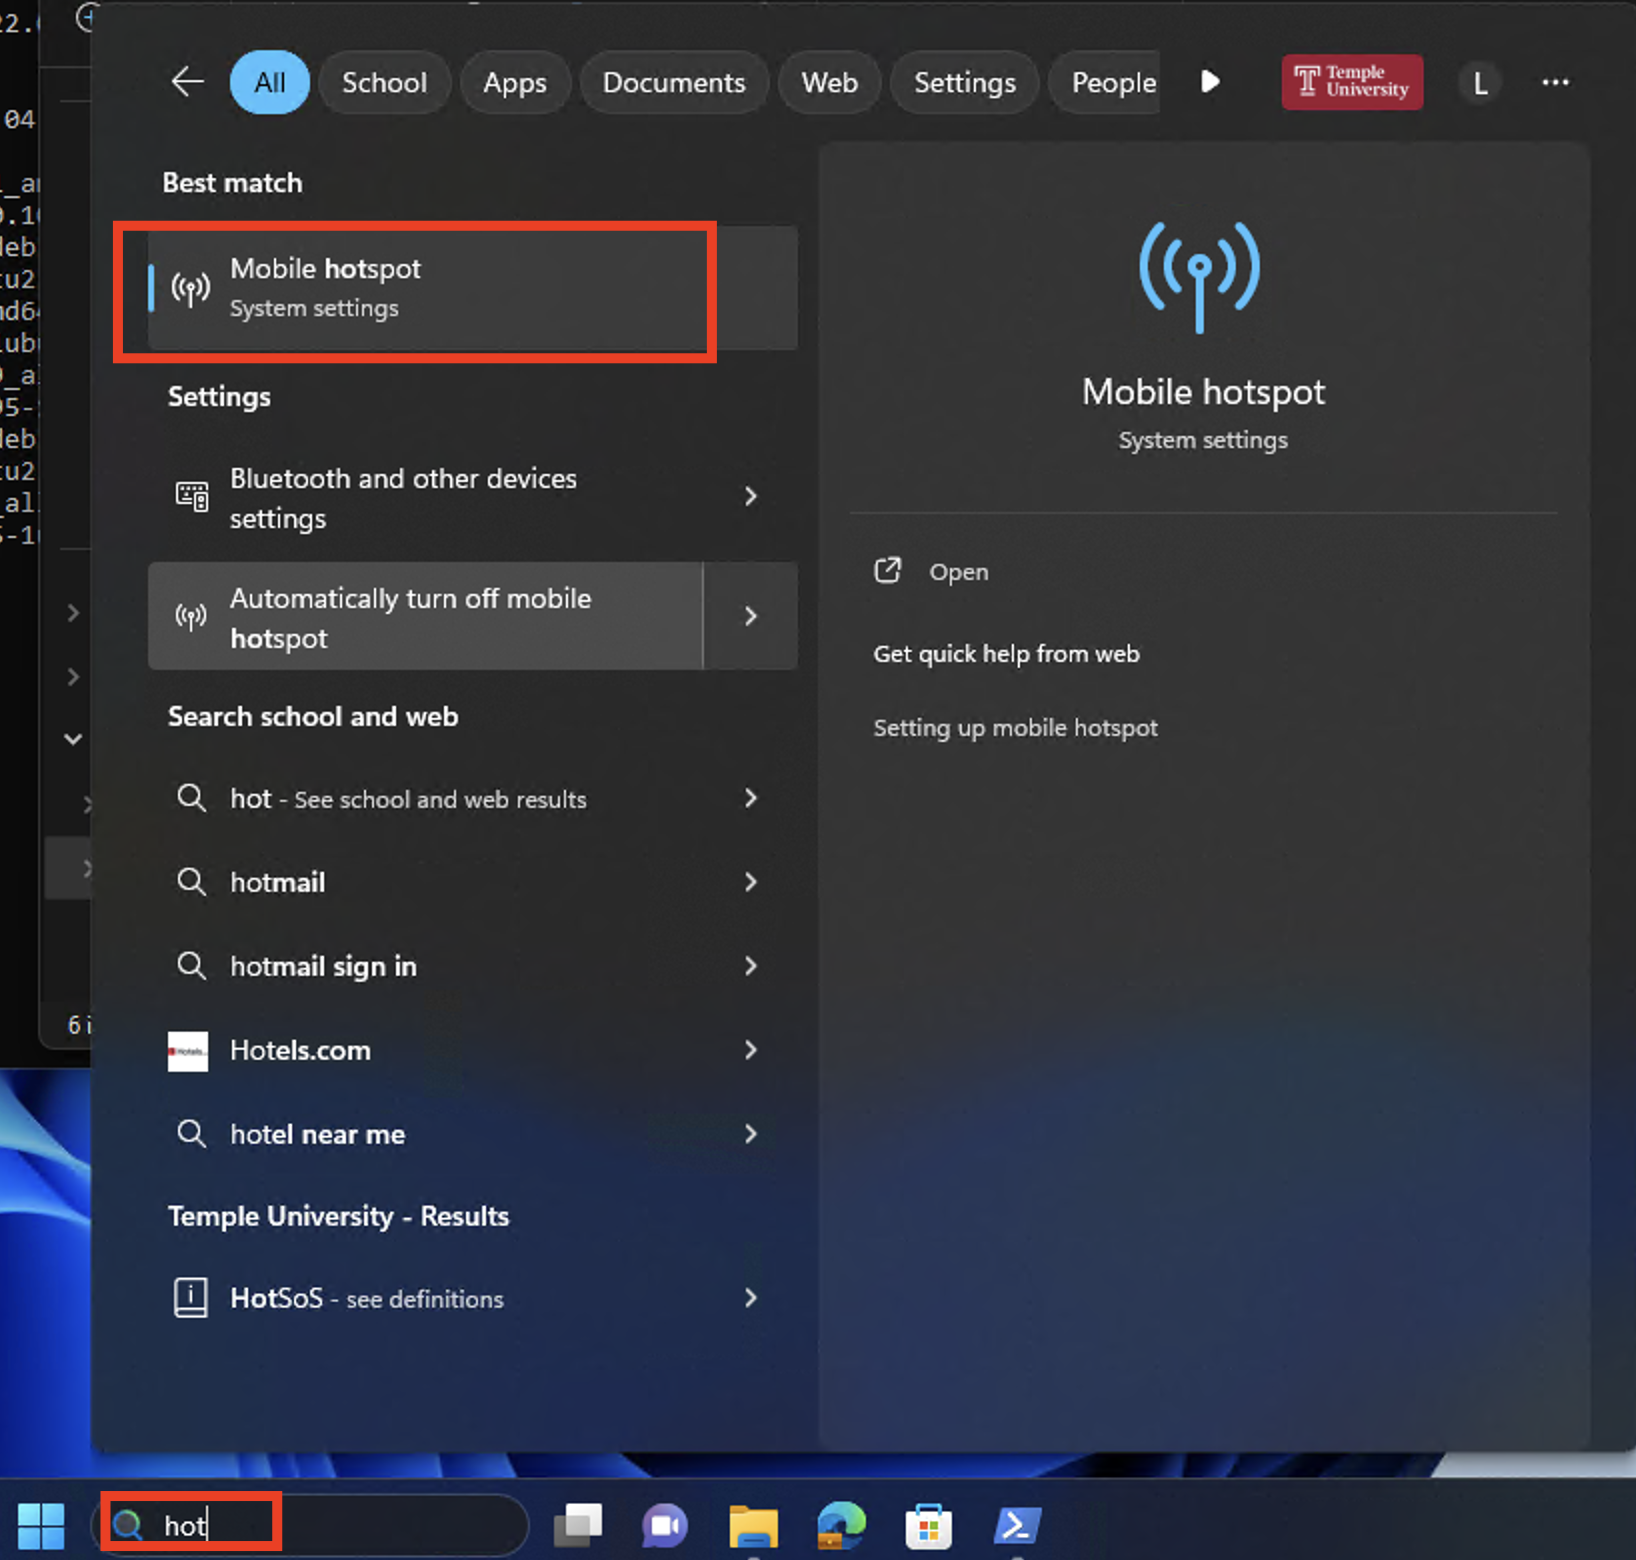Screen dimensions: 1636x1560
Task: Click the Temple University organization badge
Action: [x=1351, y=82]
